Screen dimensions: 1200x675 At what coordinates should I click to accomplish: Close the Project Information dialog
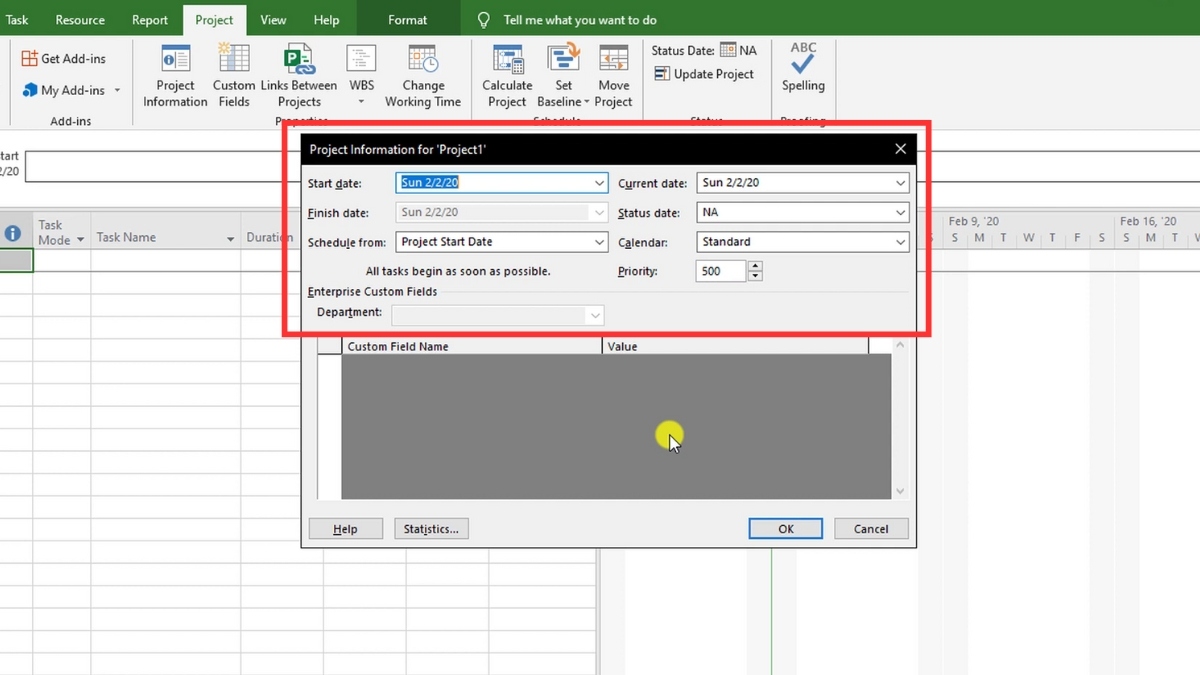click(x=900, y=149)
